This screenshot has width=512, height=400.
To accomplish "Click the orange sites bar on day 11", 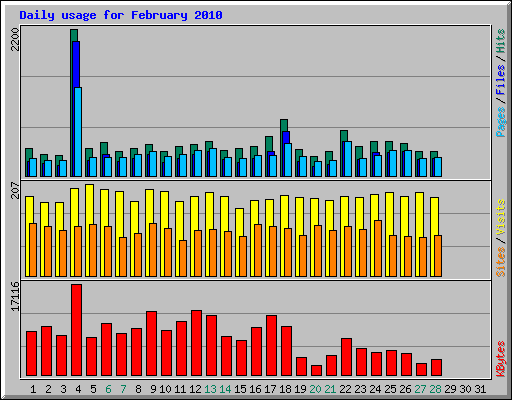I will [183, 258].
